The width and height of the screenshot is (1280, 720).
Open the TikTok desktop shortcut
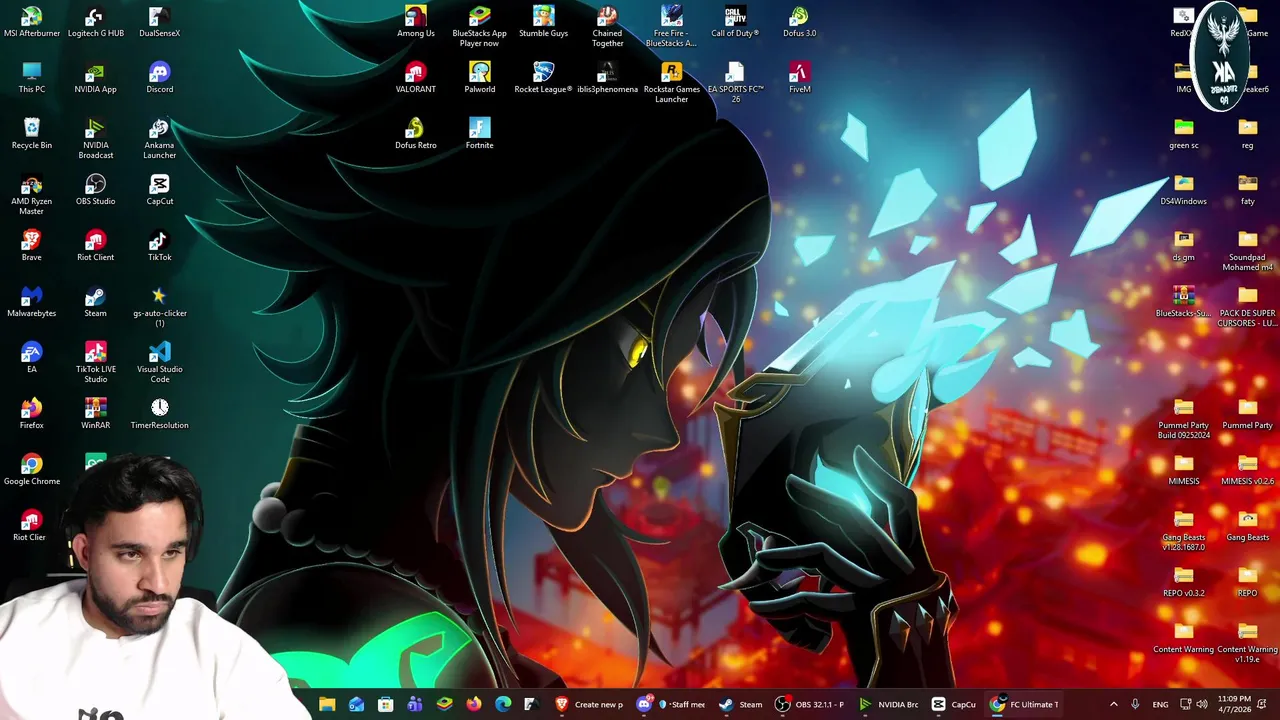pyautogui.click(x=160, y=246)
